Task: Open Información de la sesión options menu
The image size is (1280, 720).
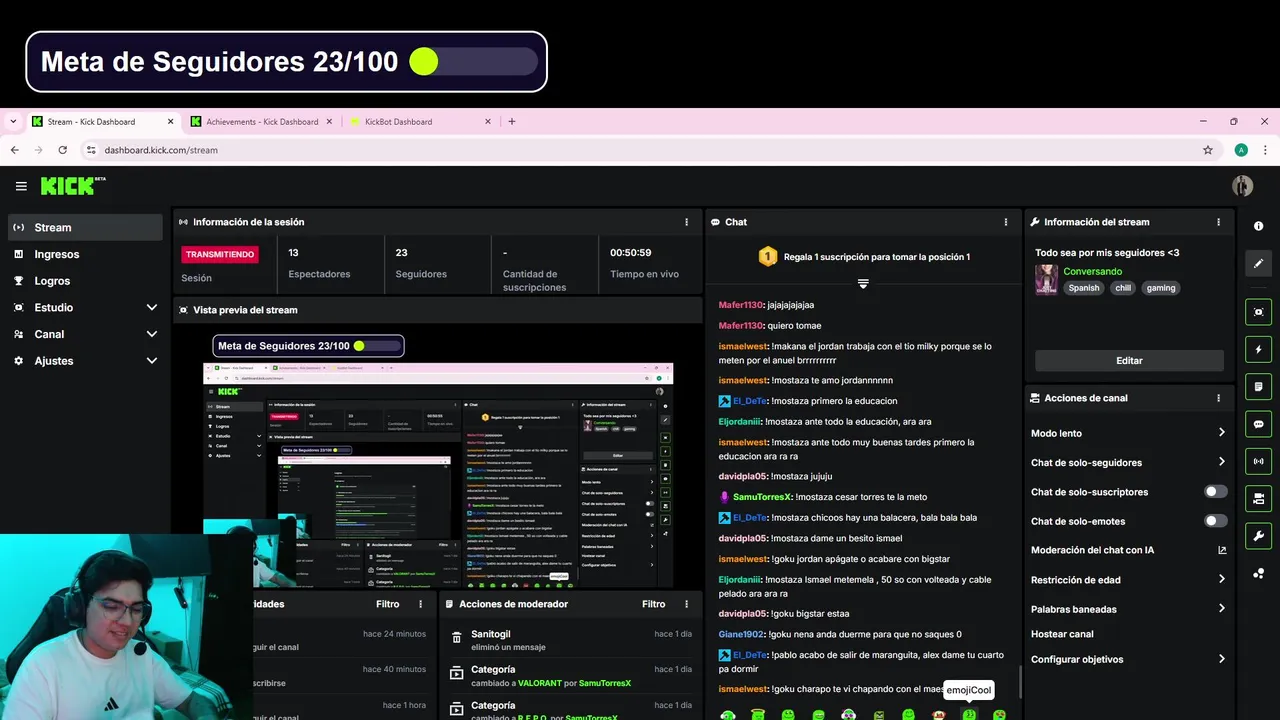Action: pos(686,222)
